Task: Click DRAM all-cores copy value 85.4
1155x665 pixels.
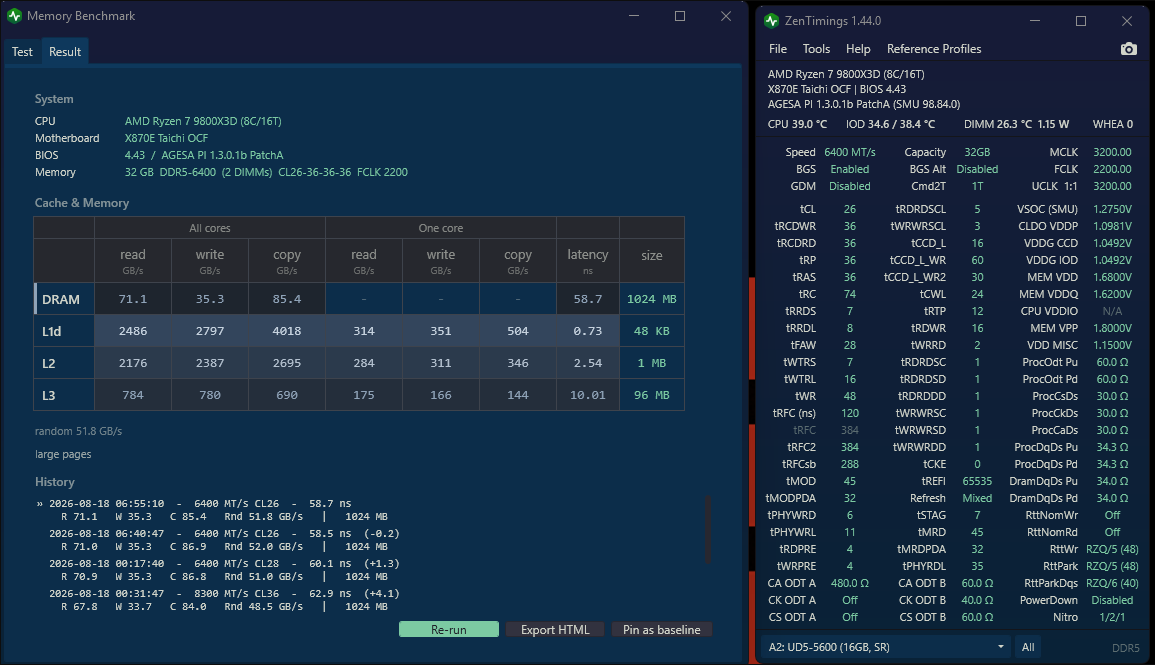Action: (x=287, y=299)
